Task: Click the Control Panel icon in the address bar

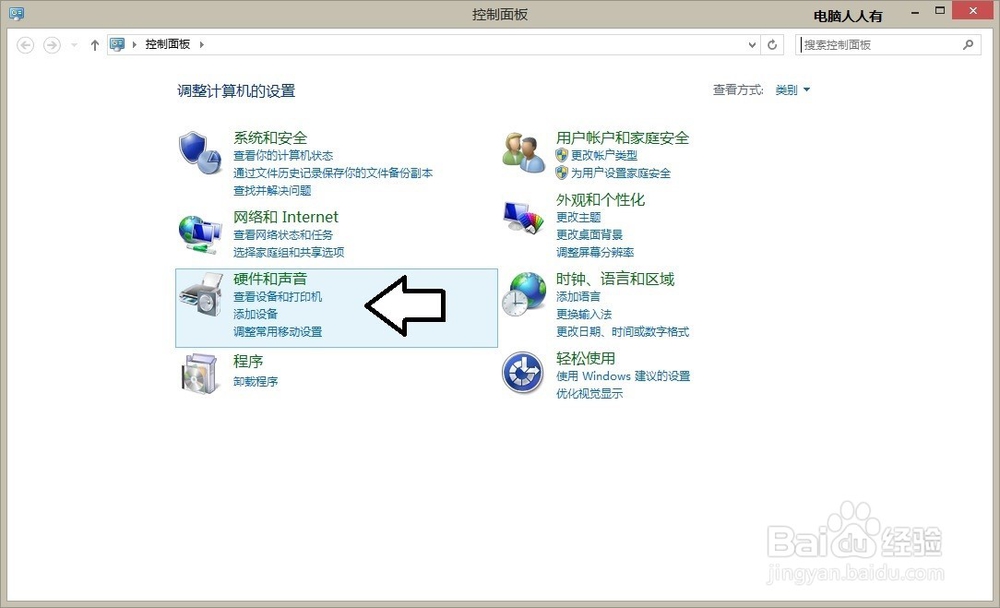Action: pos(117,45)
